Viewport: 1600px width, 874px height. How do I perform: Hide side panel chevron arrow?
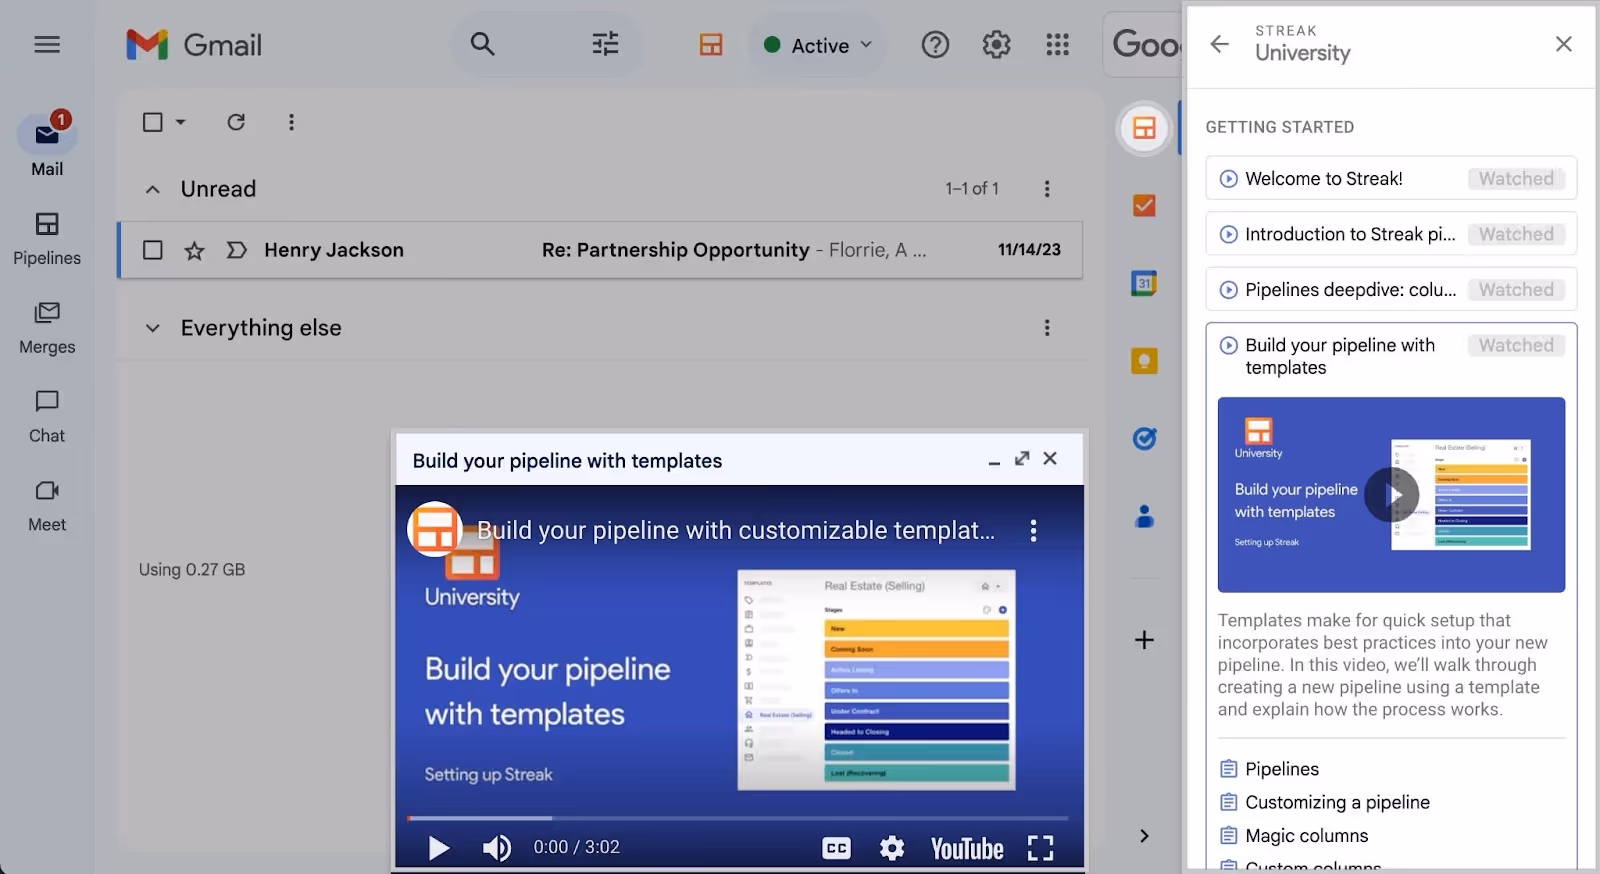(x=1144, y=836)
